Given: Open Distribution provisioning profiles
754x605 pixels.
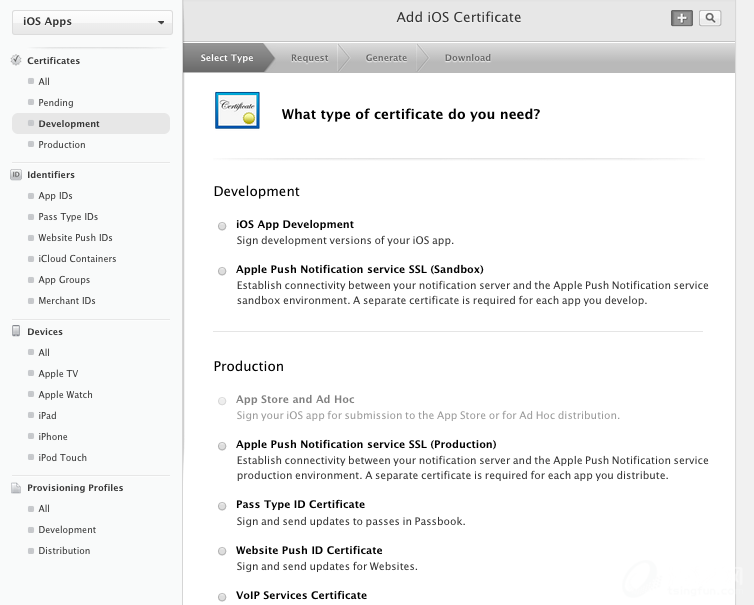Looking at the screenshot, I should [64, 551].
